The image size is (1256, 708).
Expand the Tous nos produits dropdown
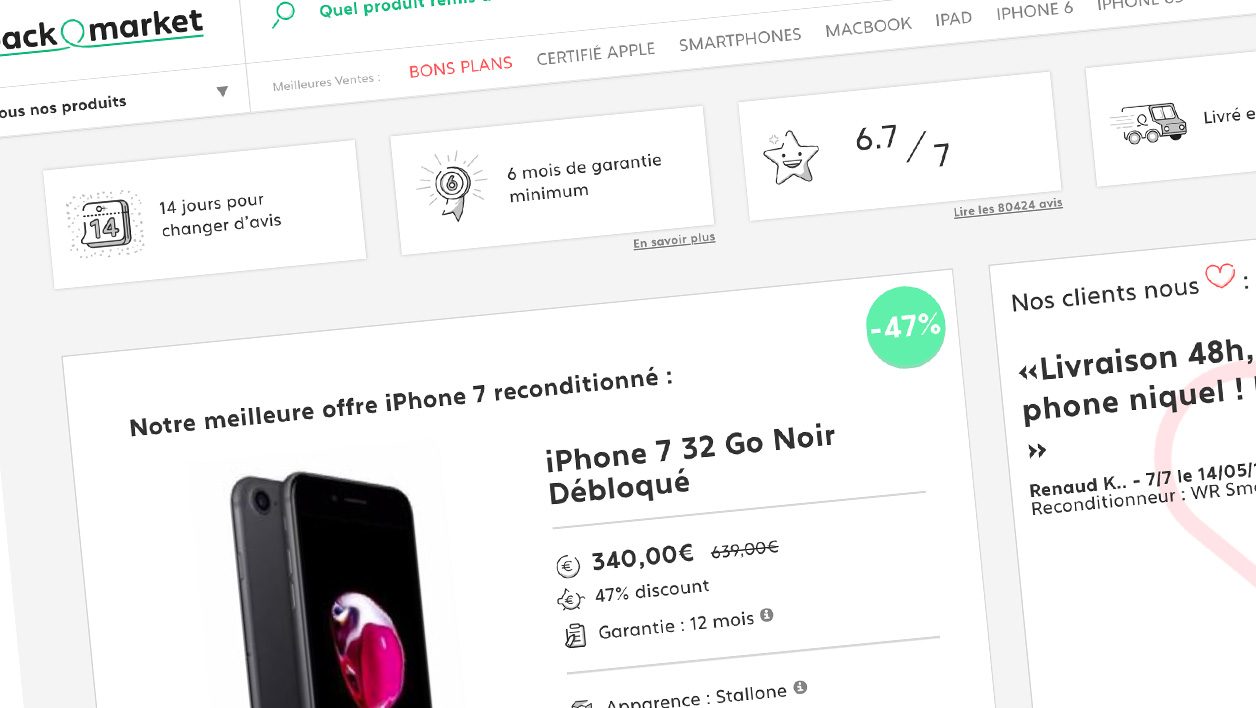[222, 92]
